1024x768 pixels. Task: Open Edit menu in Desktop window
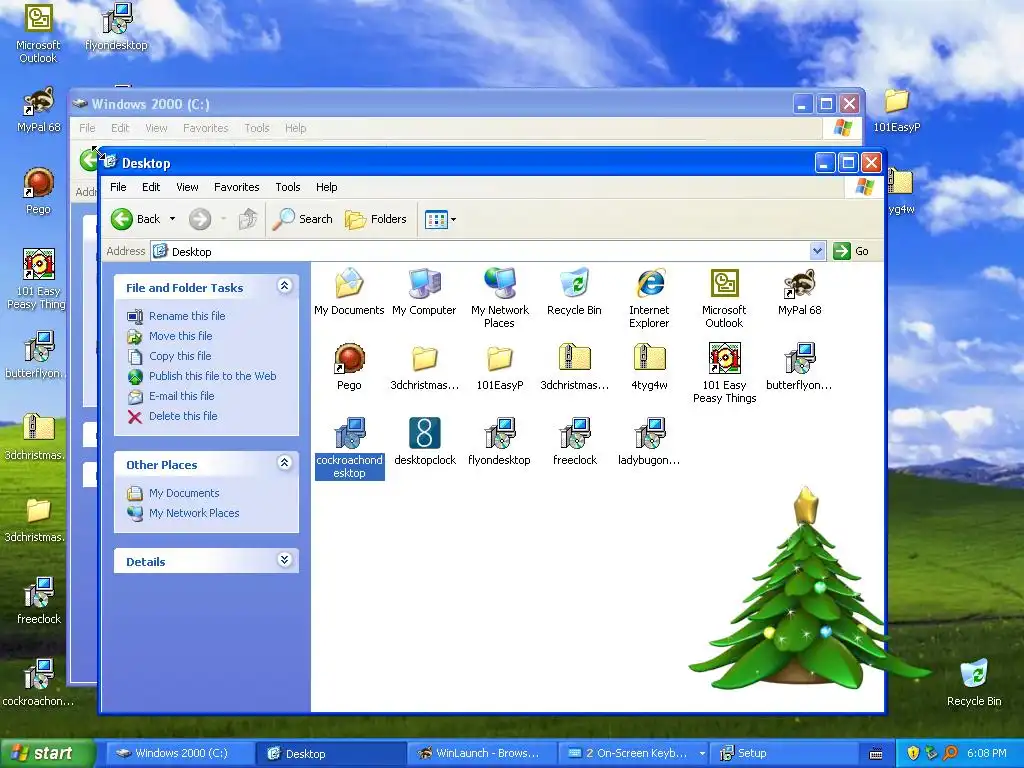151,187
